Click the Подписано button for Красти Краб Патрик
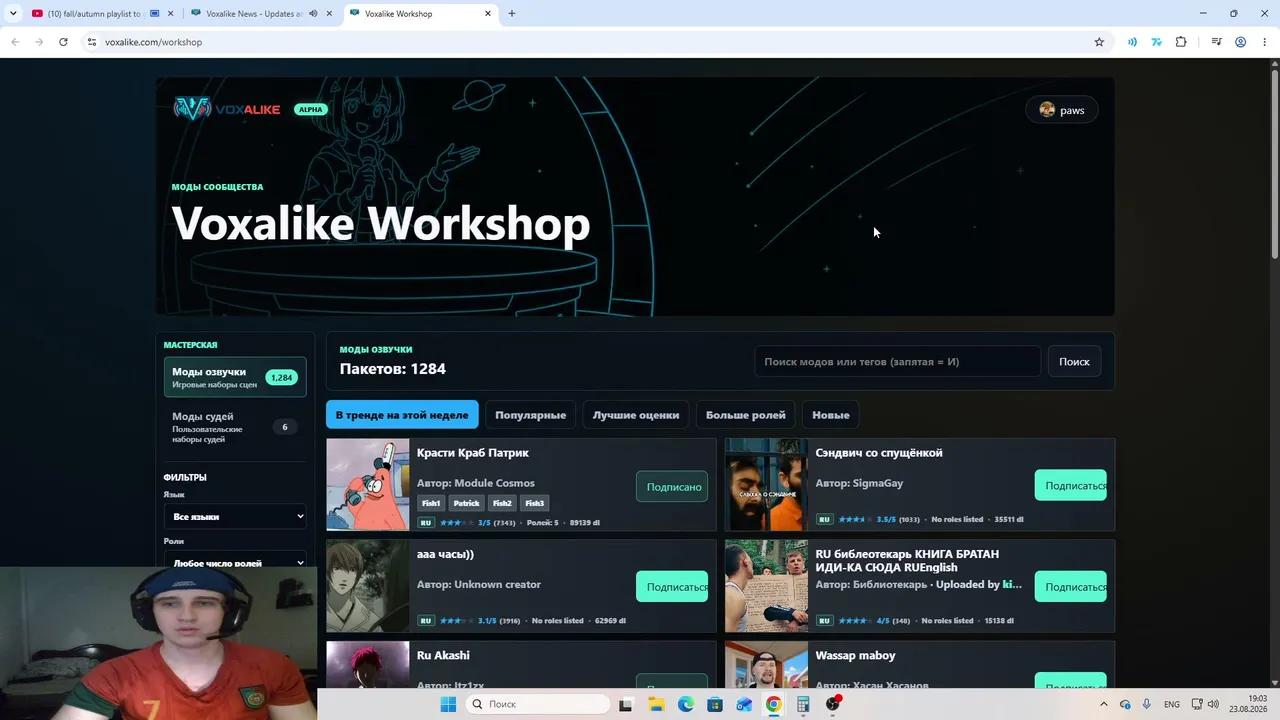The image size is (1280, 720). tap(672, 487)
